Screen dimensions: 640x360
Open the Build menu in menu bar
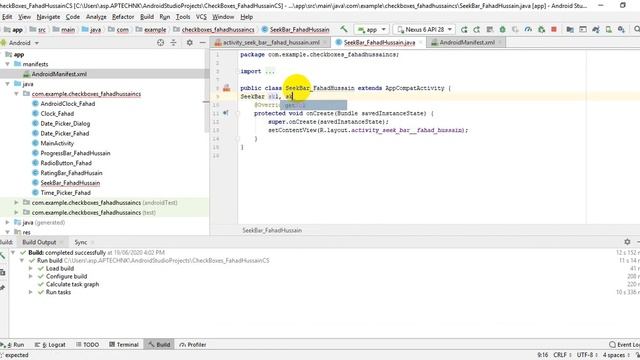(147, 17)
